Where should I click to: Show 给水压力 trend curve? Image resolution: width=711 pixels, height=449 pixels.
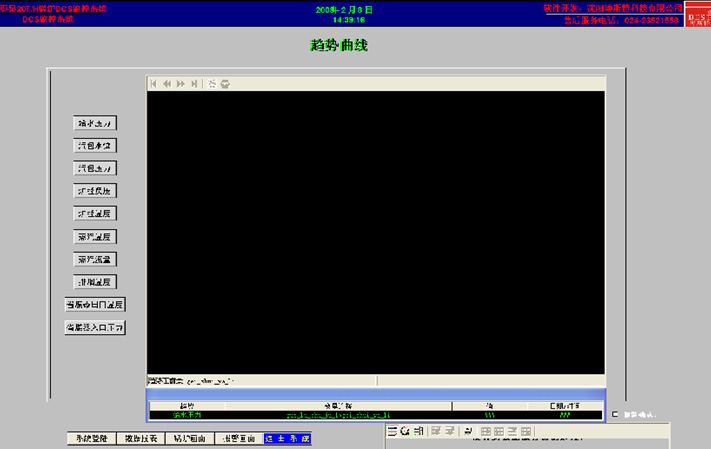point(95,123)
